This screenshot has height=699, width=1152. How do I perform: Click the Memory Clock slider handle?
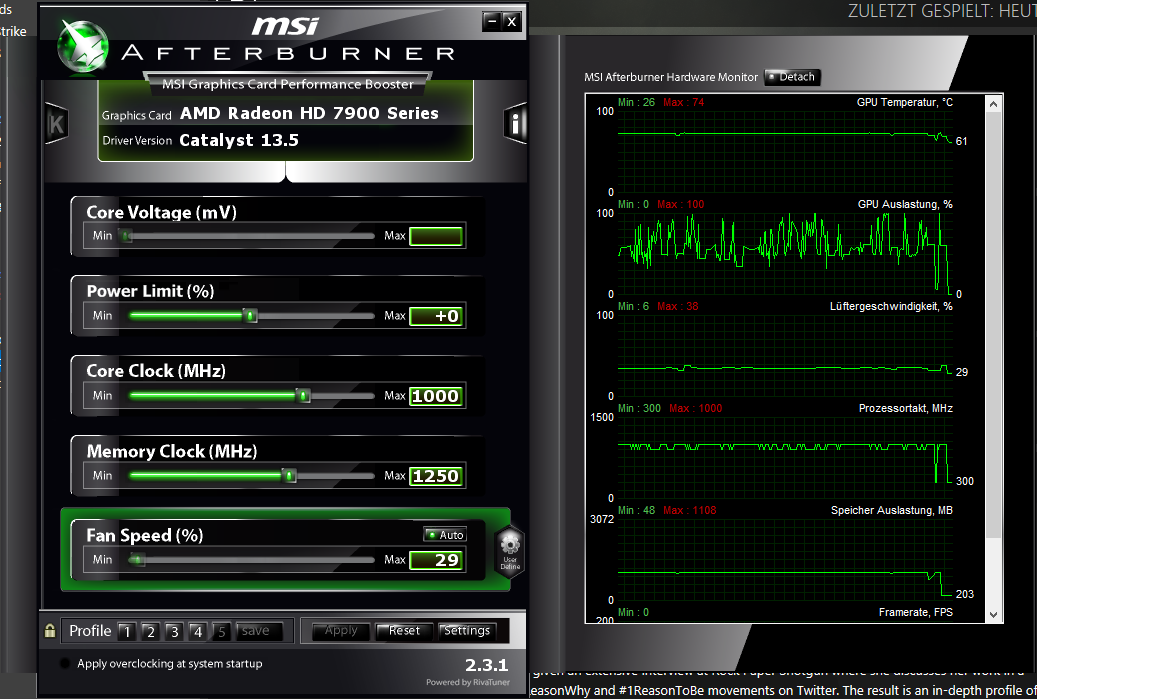pyautogui.click(x=289, y=476)
